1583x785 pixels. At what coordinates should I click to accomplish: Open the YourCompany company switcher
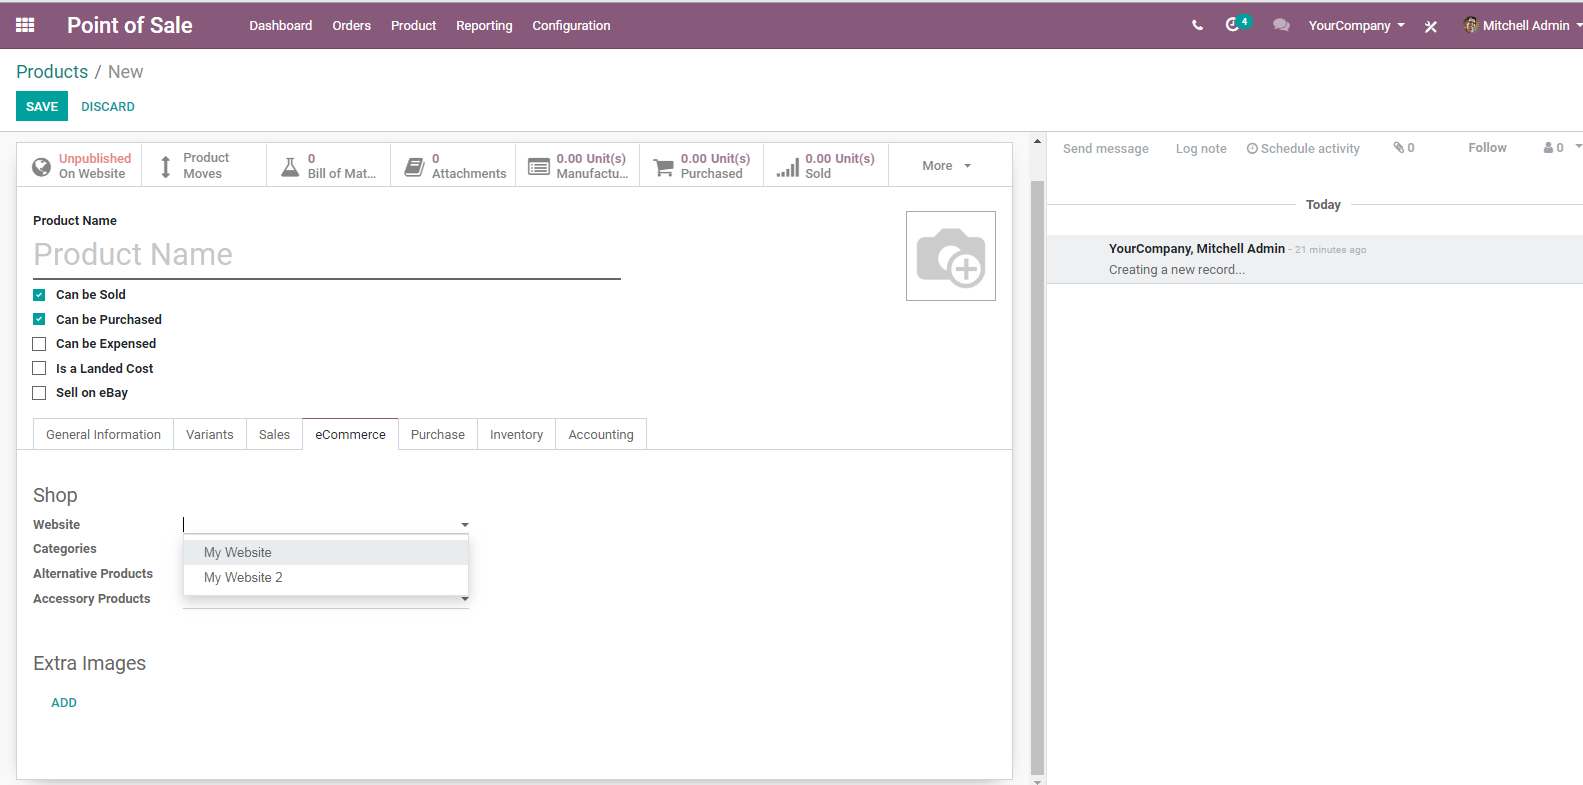(x=1356, y=26)
